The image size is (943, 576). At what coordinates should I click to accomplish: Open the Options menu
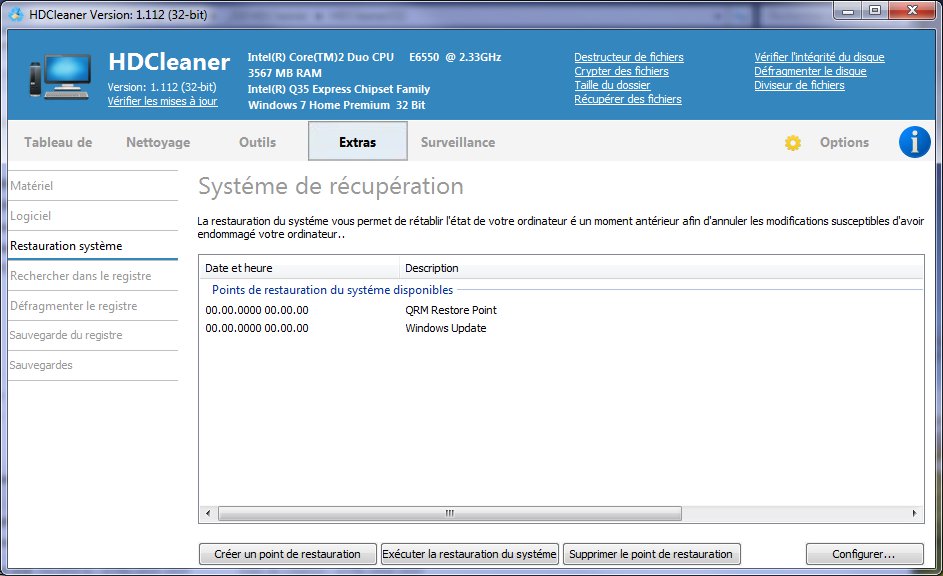pos(844,142)
